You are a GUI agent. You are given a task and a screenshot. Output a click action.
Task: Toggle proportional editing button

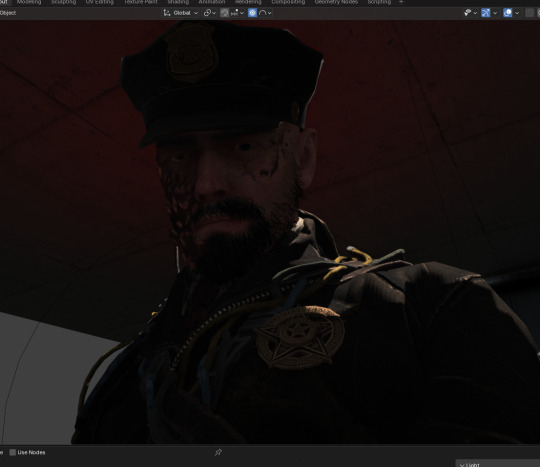(x=252, y=13)
